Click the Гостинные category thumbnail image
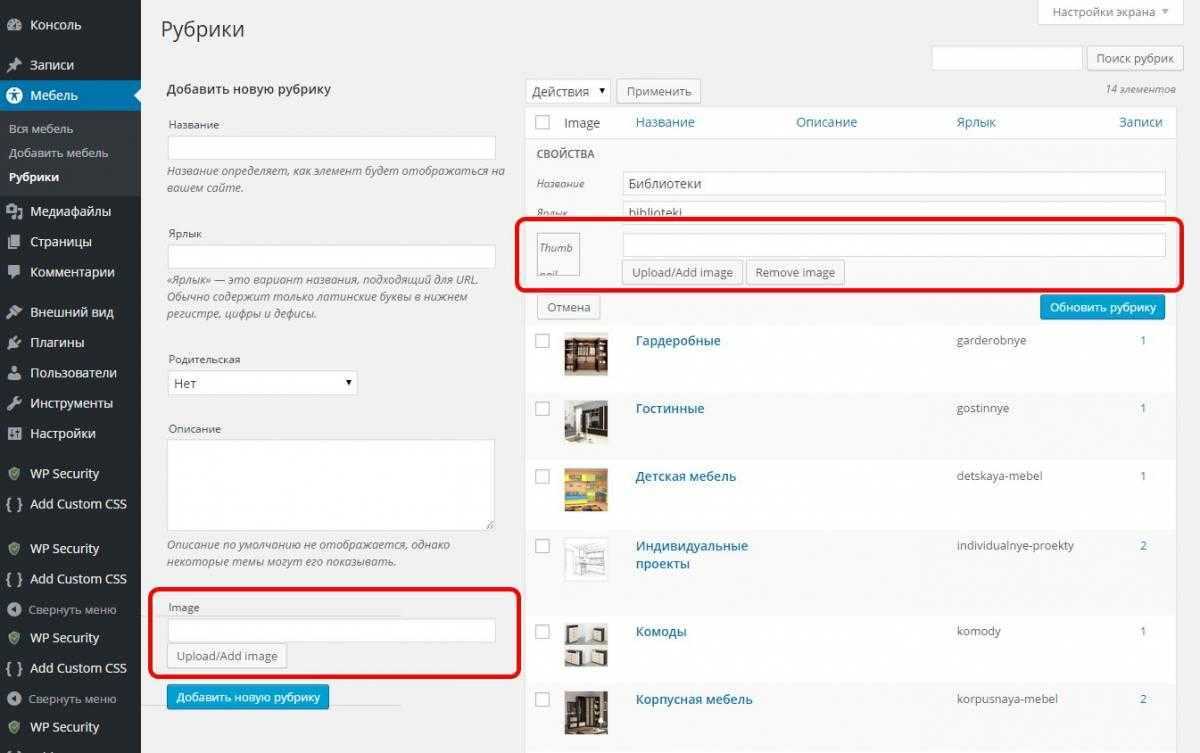The width and height of the screenshot is (1200, 753). coord(585,421)
